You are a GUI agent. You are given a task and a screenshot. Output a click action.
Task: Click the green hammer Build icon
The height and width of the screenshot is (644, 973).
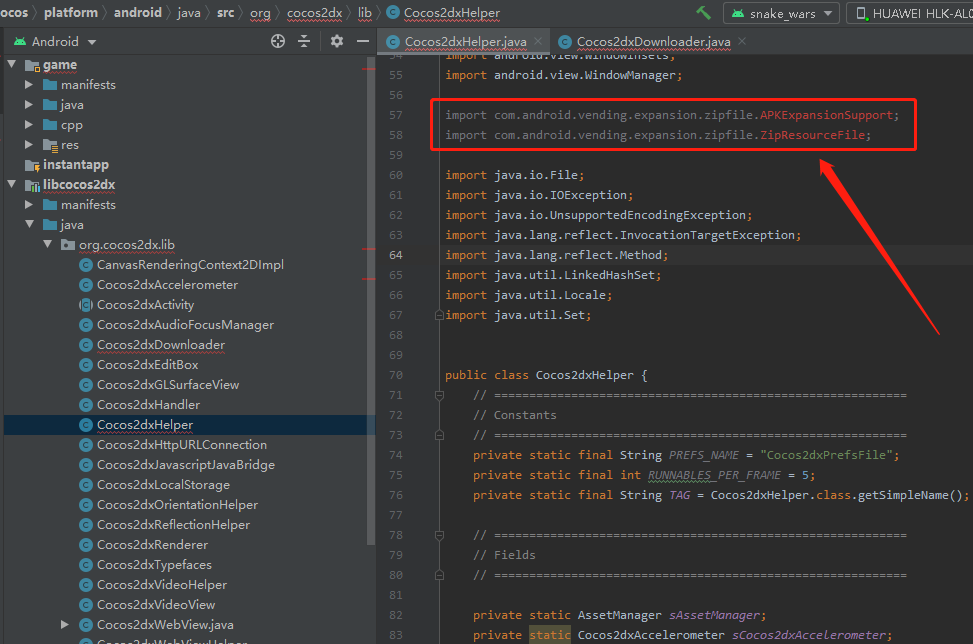click(704, 13)
